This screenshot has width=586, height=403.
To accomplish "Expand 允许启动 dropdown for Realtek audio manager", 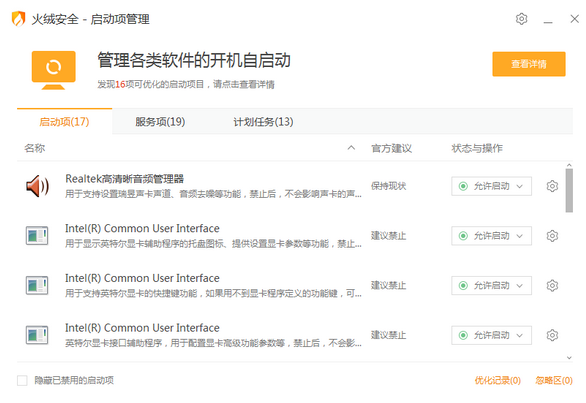I will point(491,186).
